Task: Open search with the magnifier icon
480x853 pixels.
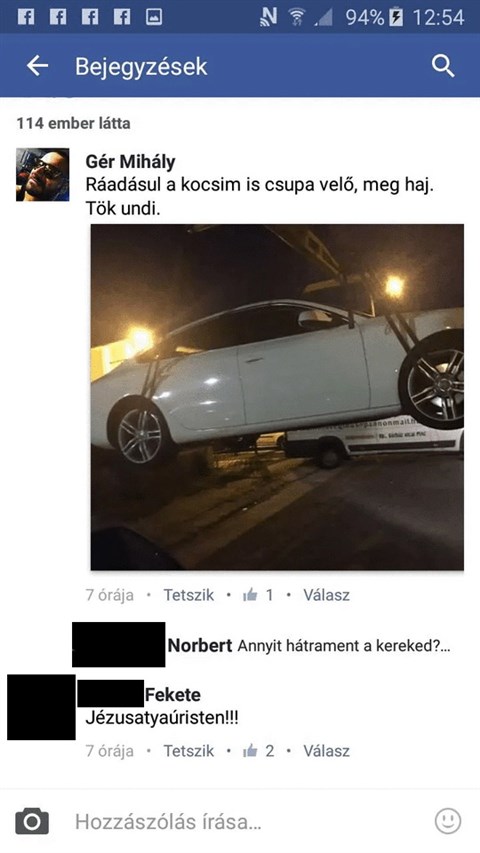Action: point(443,66)
